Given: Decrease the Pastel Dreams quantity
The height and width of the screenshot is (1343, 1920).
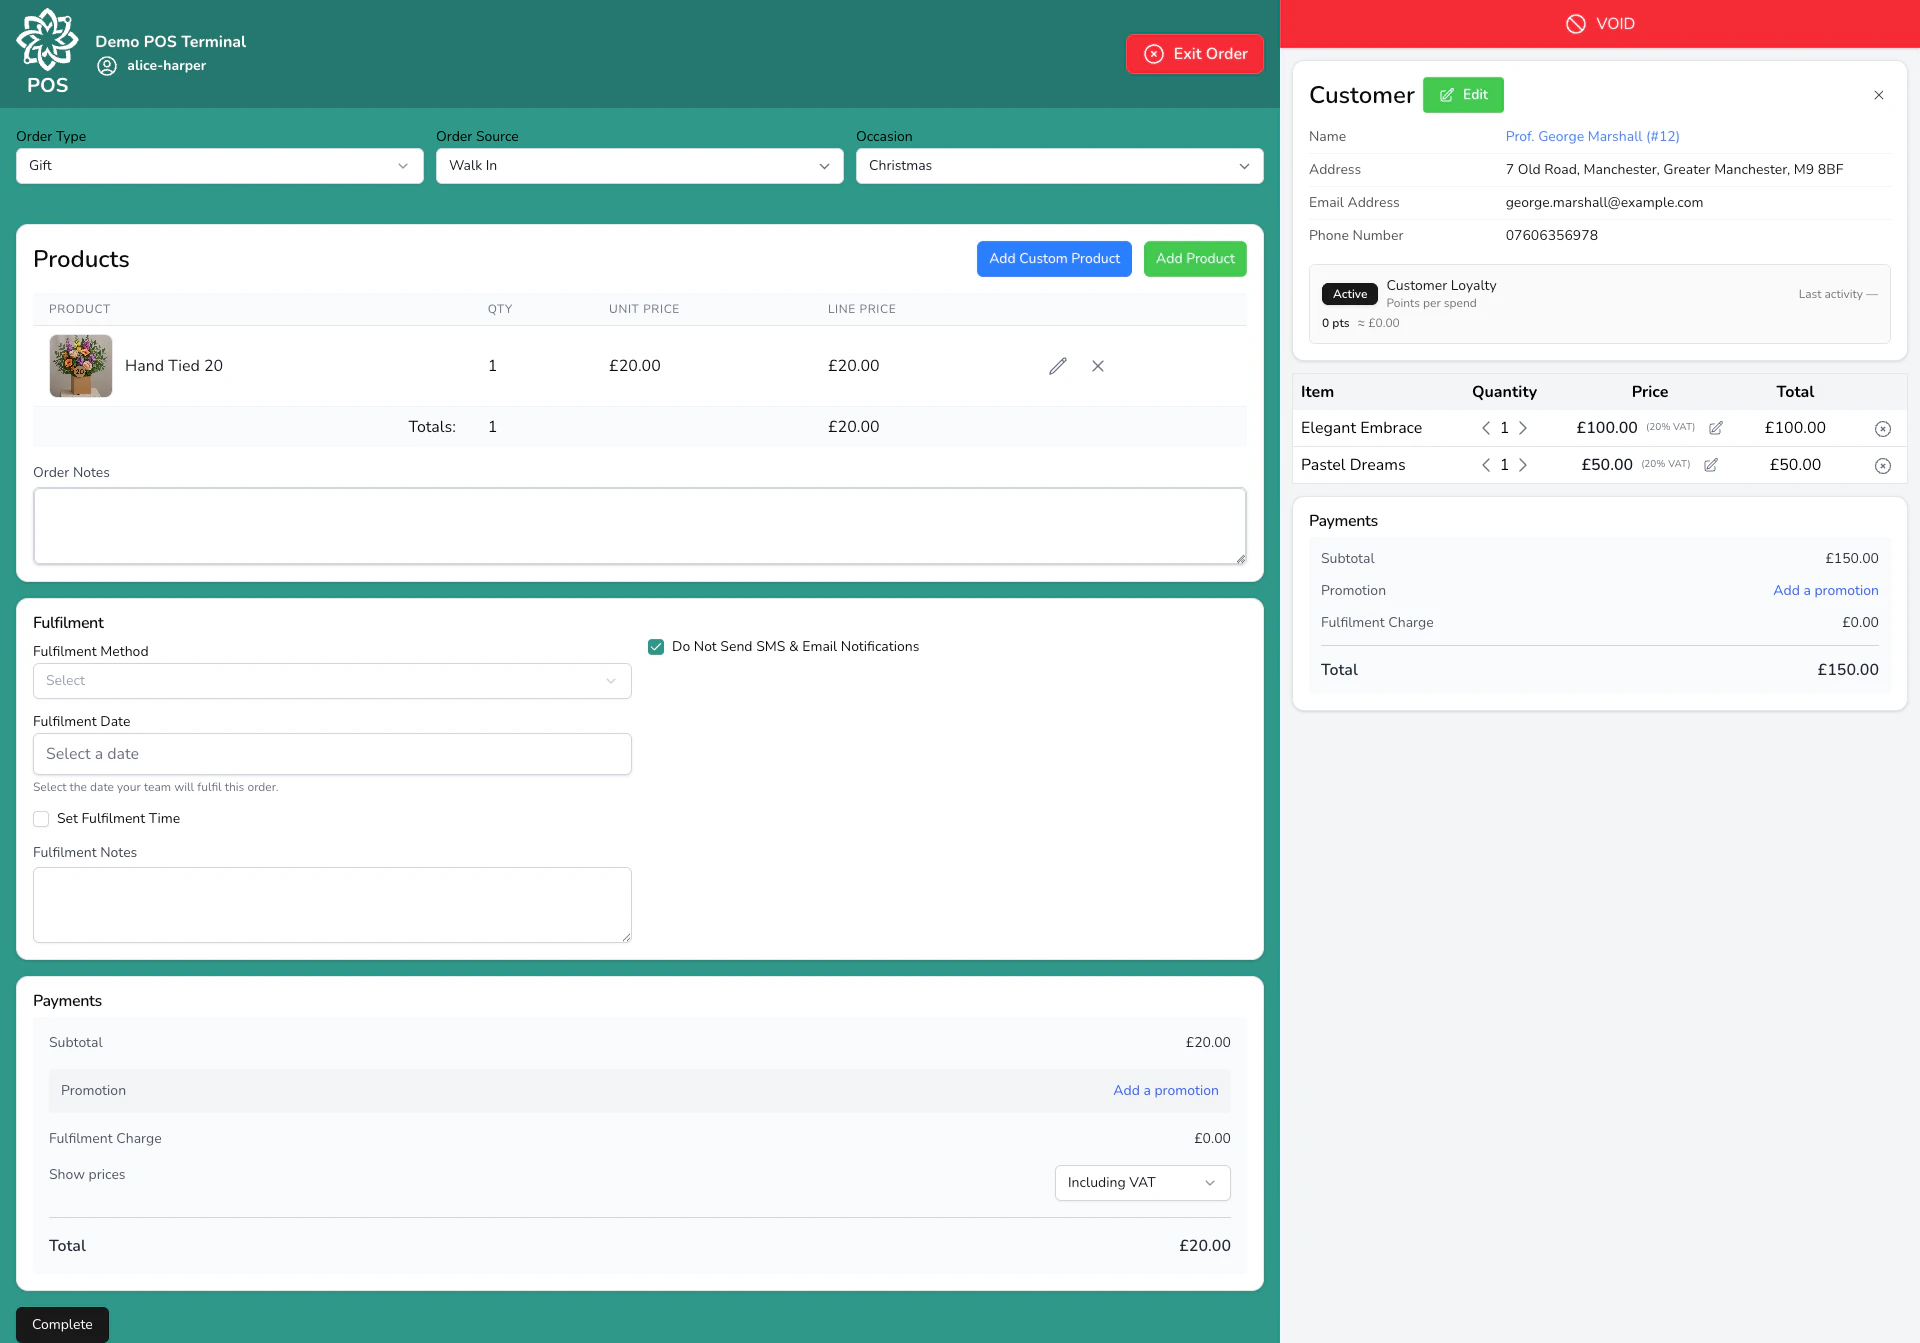Looking at the screenshot, I should point(1486,465).
